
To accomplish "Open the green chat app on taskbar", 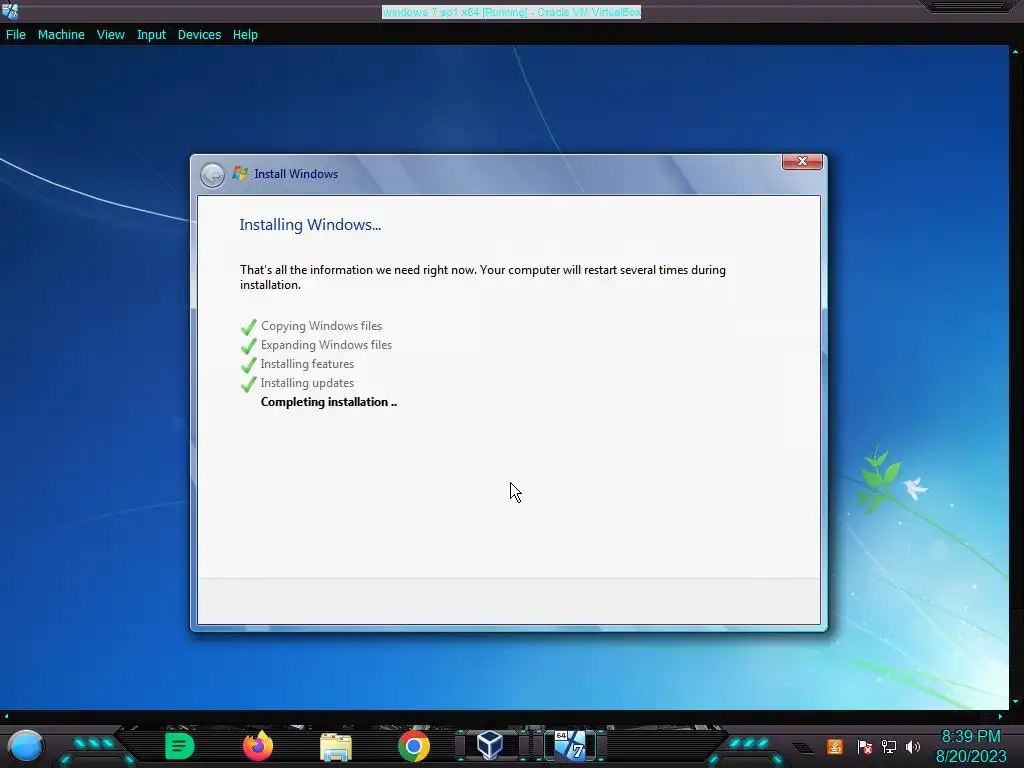I will click(180, 746).
